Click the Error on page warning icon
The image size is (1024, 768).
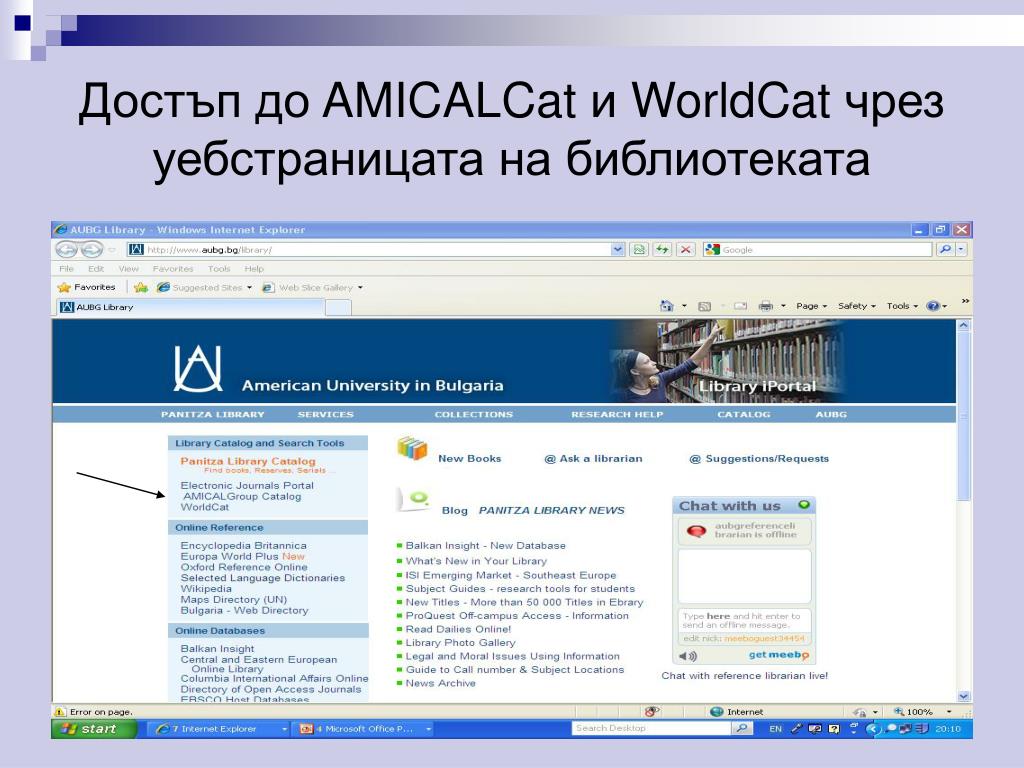tap(60, 712)
